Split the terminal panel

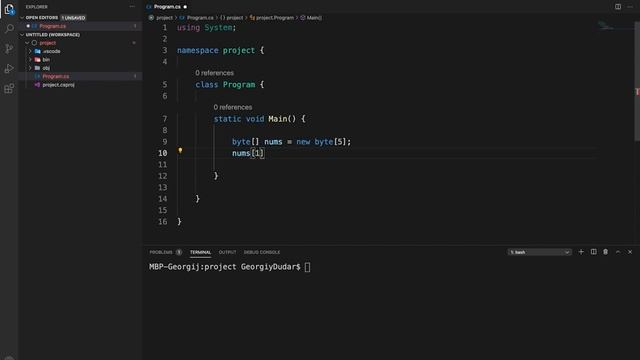coord(593,252)
